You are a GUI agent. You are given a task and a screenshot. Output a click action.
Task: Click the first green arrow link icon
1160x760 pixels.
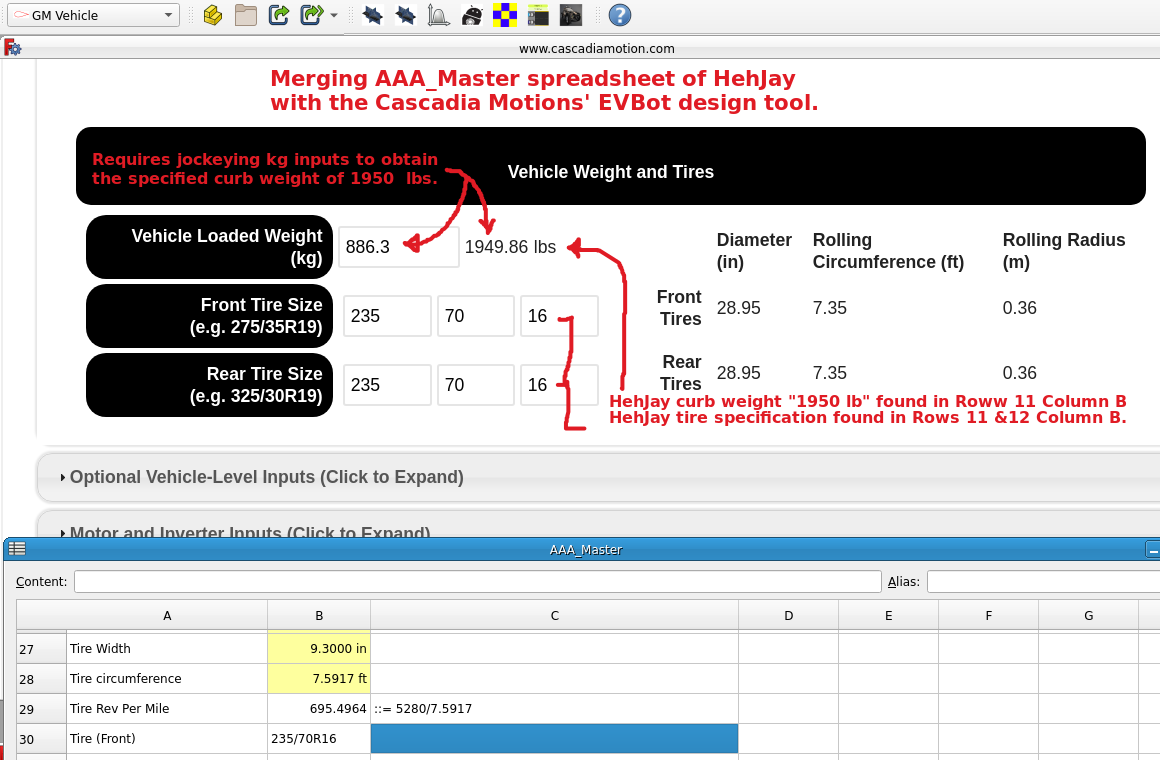(x=279, y=15)
